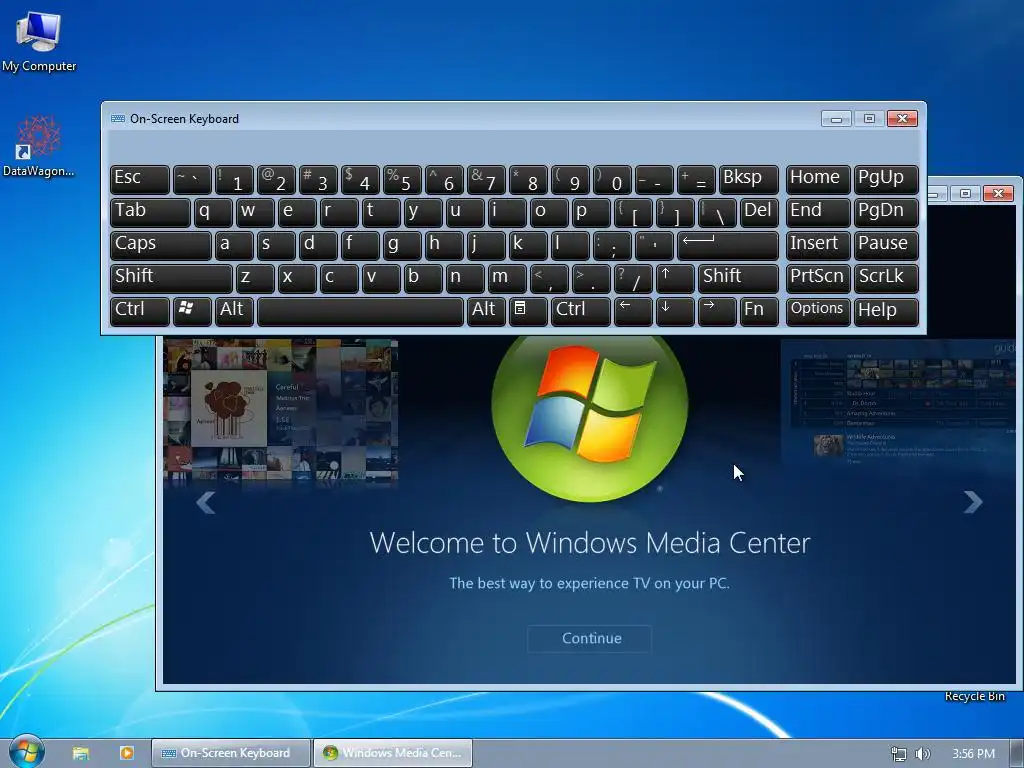Tap the left arrow key
1024x768 pixels.
click(x=633, y=311)
